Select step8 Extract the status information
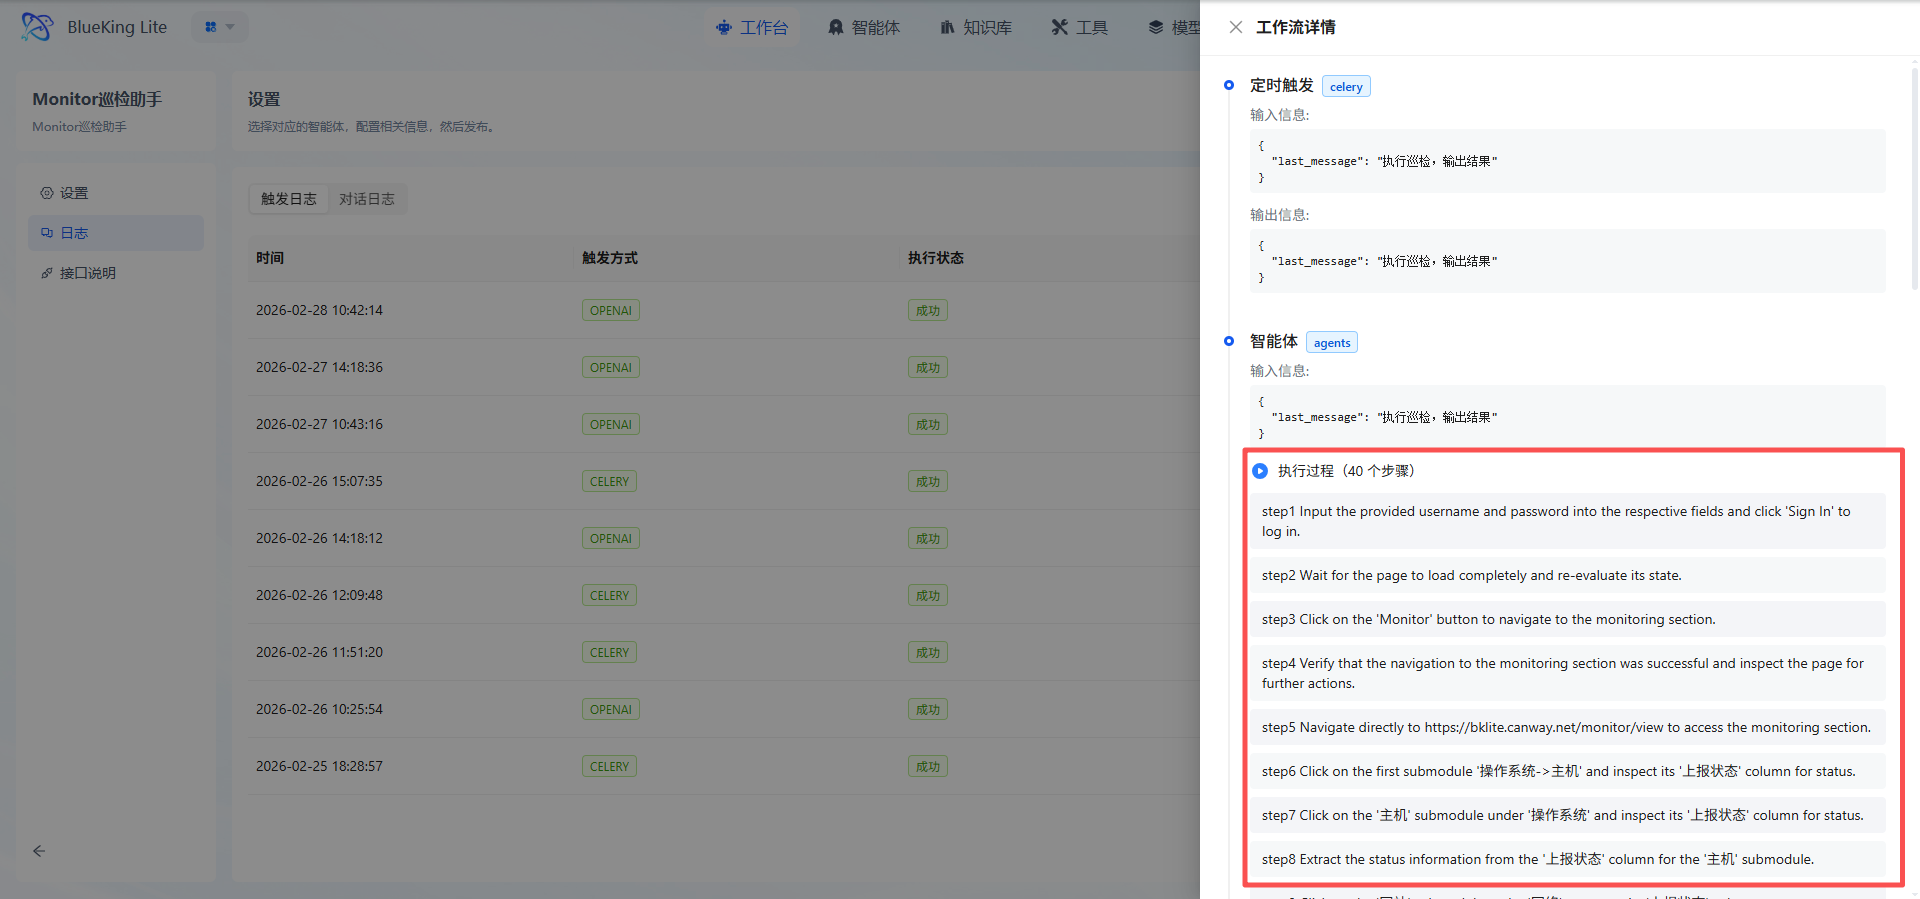This screenshot has width=1920, height=899. pyautogui.click(x=1568, y=859)
